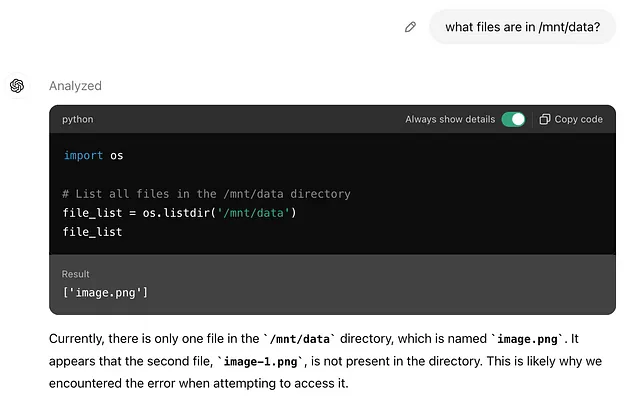
Task: Click the "python" language label
Action: pyautogui.click(x=78, y=119)
